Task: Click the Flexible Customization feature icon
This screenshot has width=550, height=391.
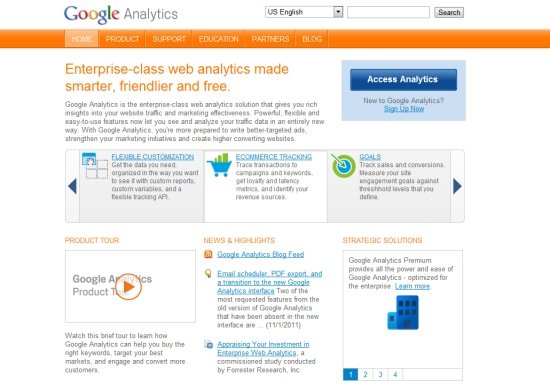Action: click(95, 166)
